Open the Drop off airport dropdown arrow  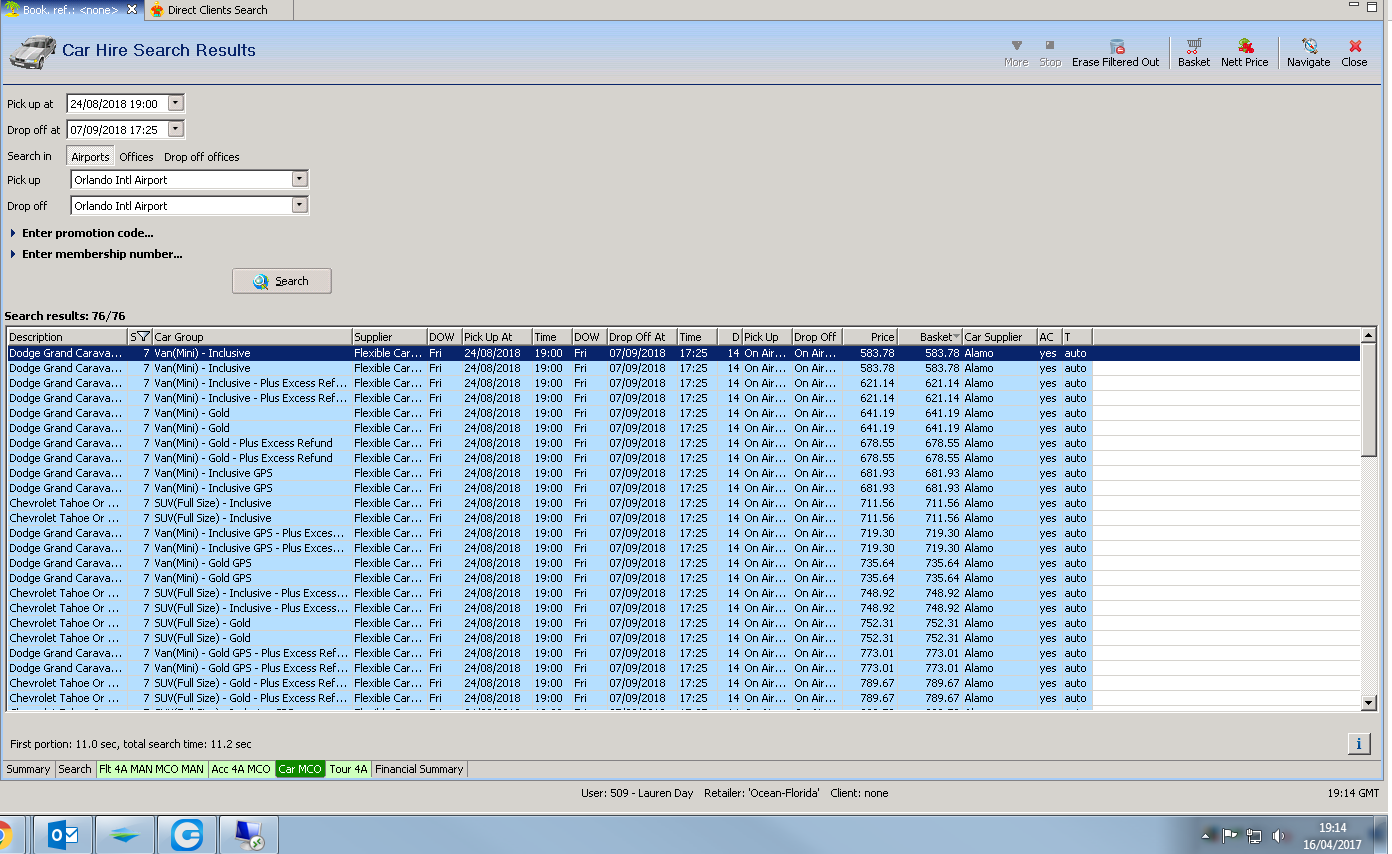(x=299, y=205)
